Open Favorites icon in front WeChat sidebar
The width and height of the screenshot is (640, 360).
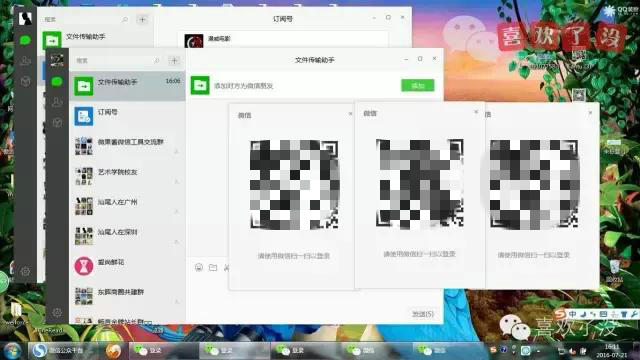(x=57, y=122)
